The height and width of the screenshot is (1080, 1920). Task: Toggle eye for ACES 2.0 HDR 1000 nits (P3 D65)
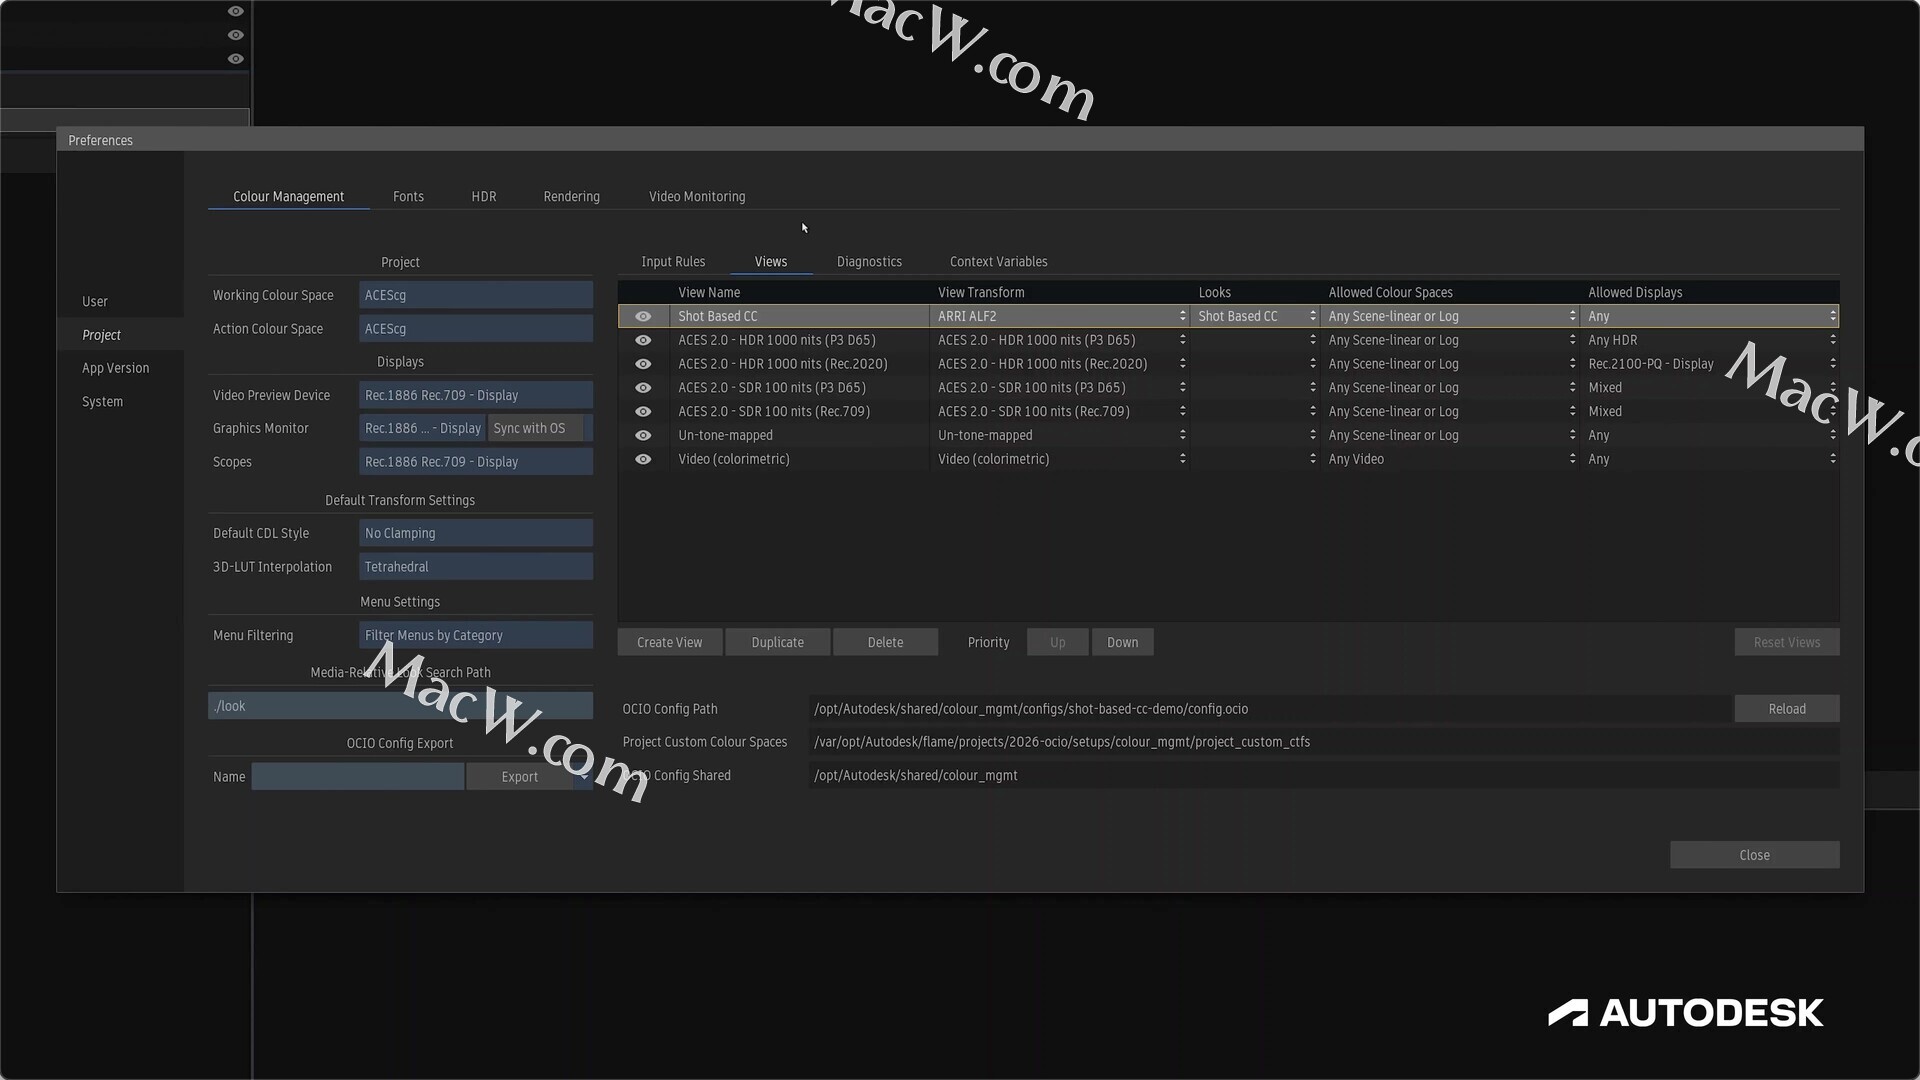643,340
